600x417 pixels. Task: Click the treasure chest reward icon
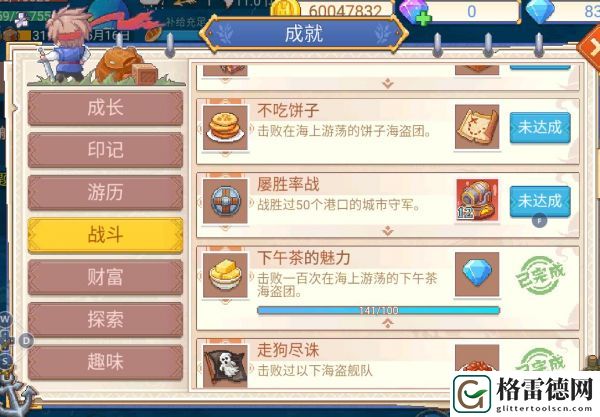477,200
